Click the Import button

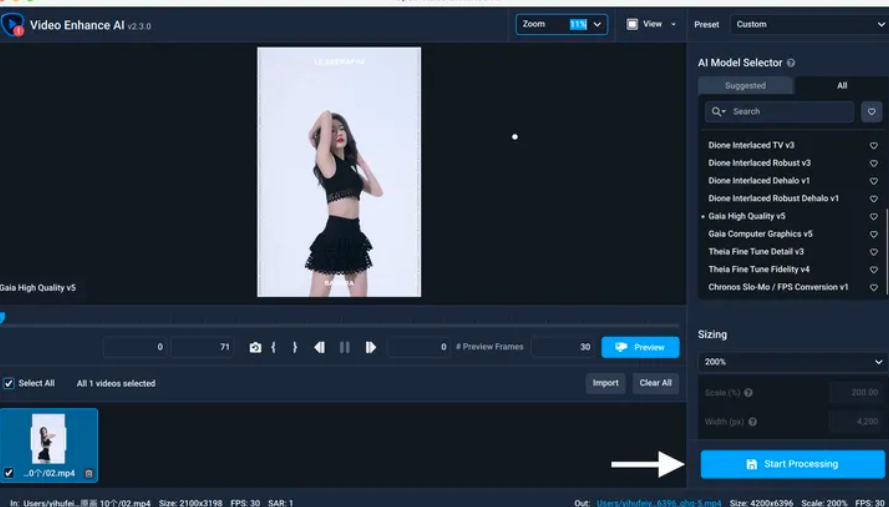605,383
